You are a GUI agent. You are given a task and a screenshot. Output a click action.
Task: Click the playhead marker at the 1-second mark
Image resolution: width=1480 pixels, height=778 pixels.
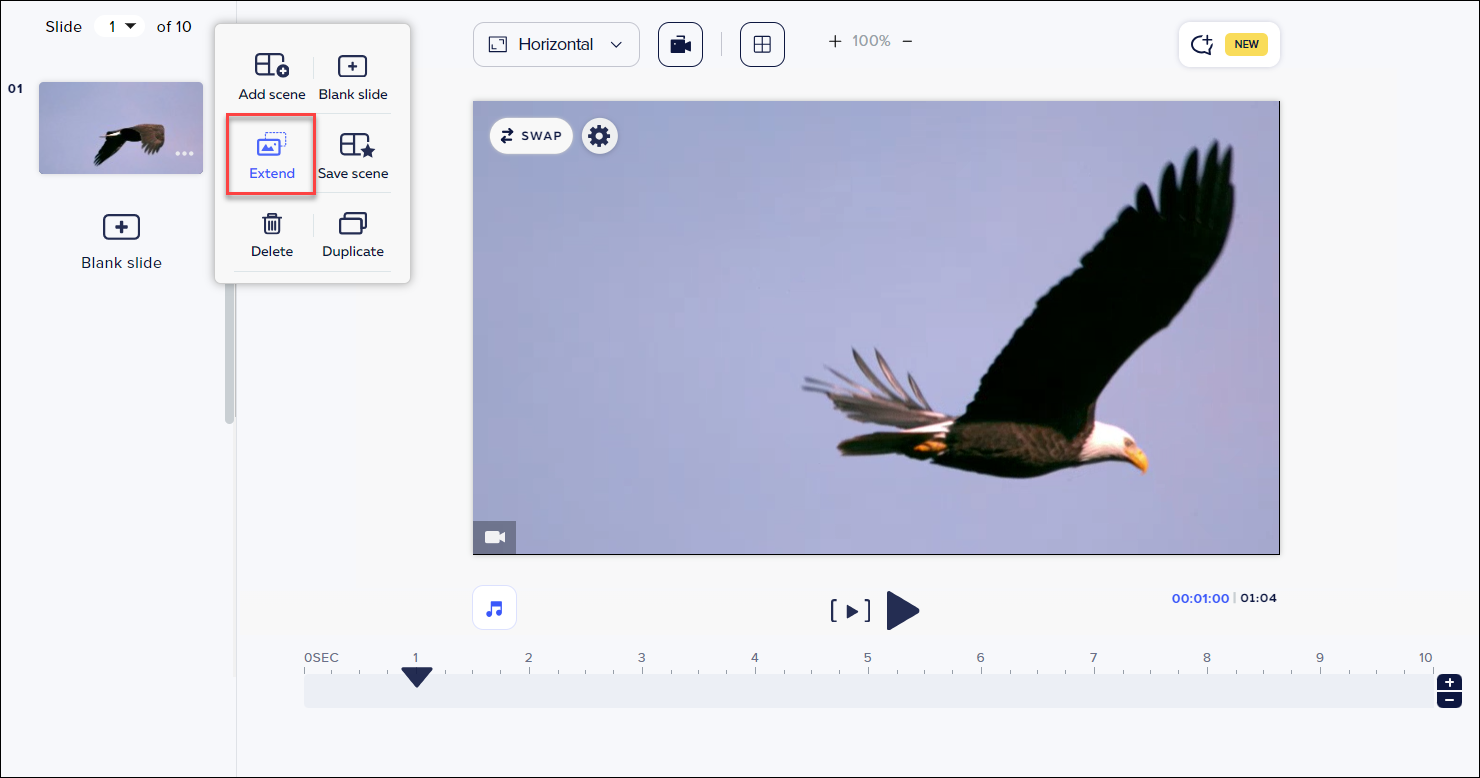pos(417,677)
